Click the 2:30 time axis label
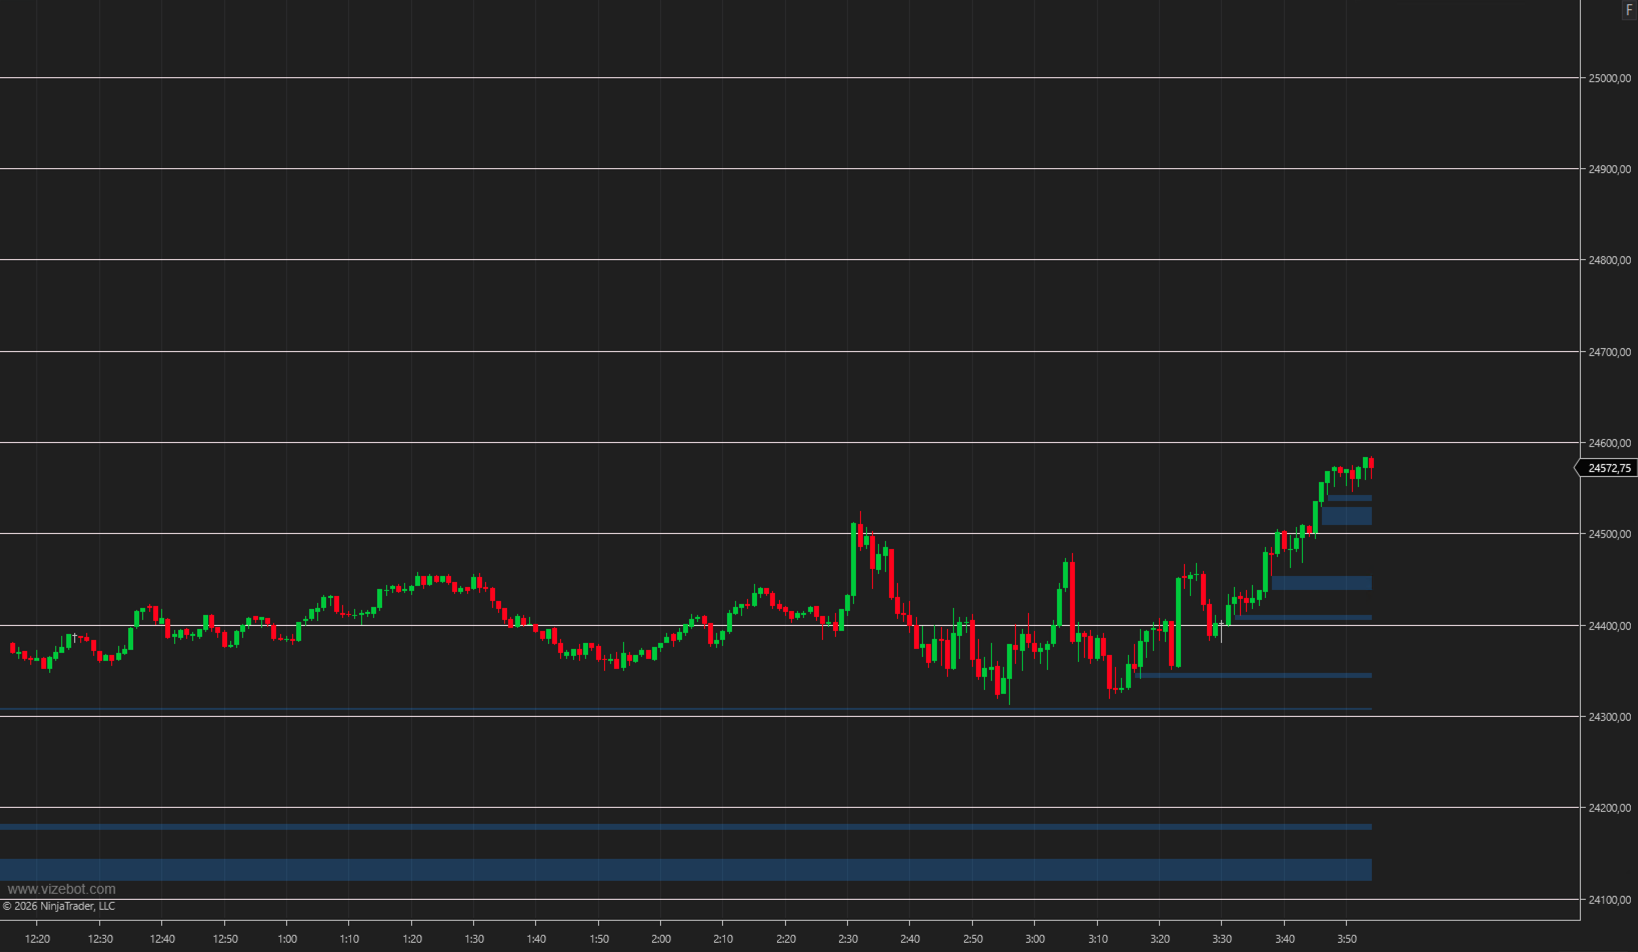 pos(849,938)
